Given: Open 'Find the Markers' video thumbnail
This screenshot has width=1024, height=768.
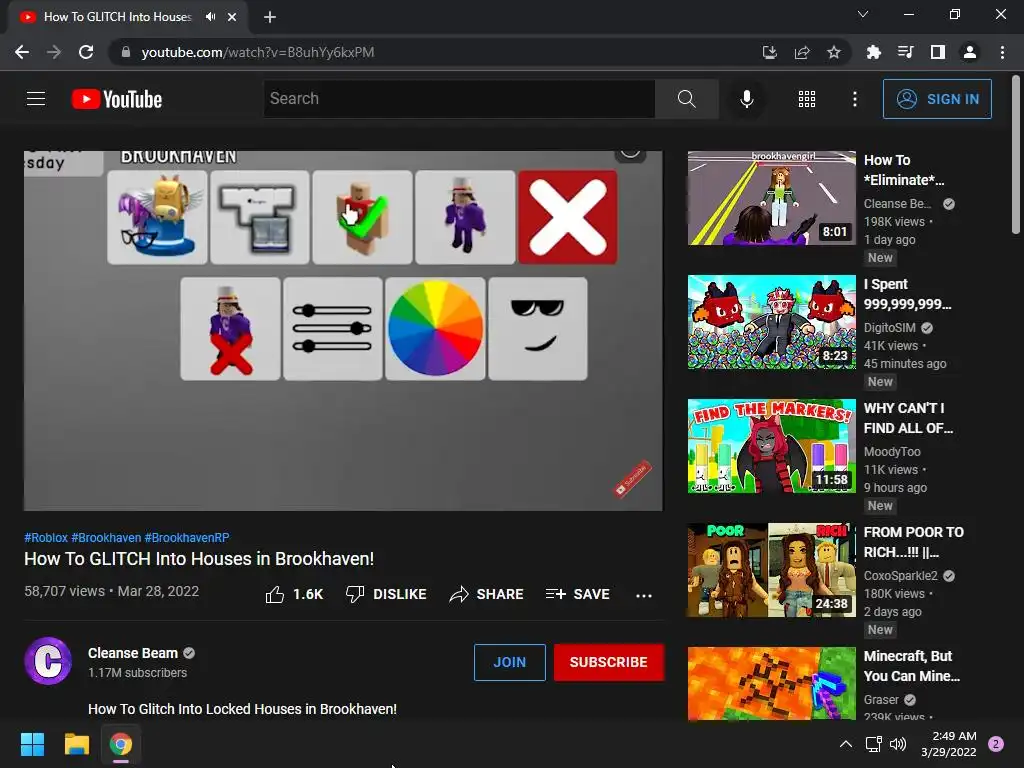Looking at the screenshot, I should coord(771,446).
